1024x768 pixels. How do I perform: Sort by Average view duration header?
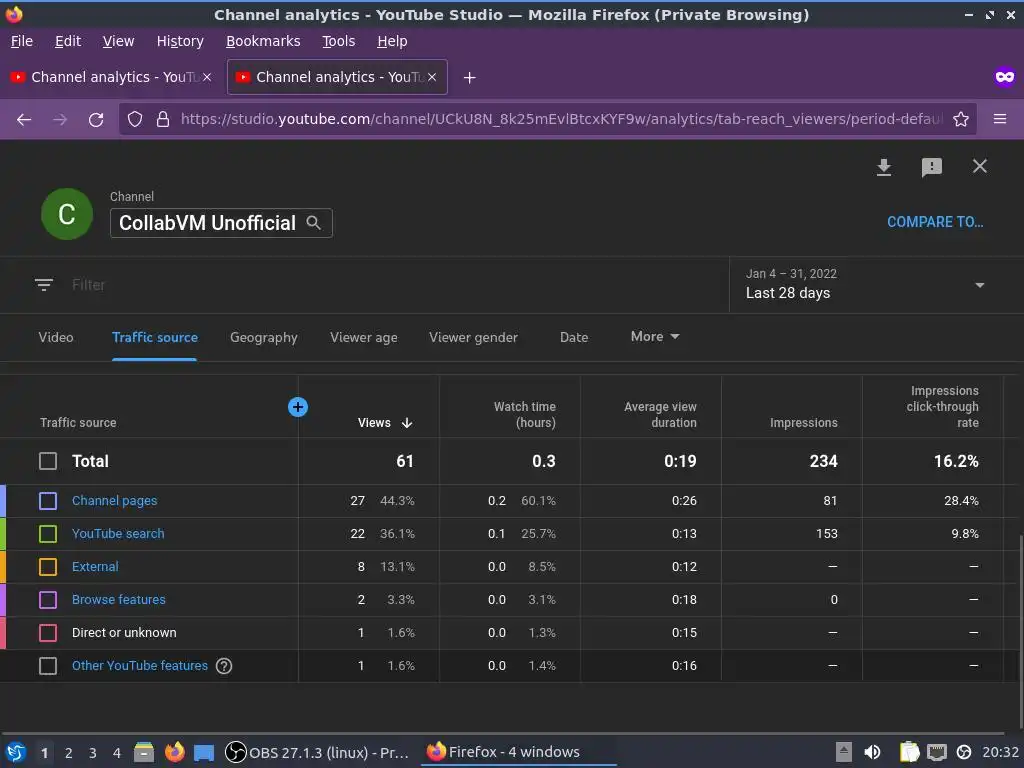pyautogui.click(x=660, y=415)
